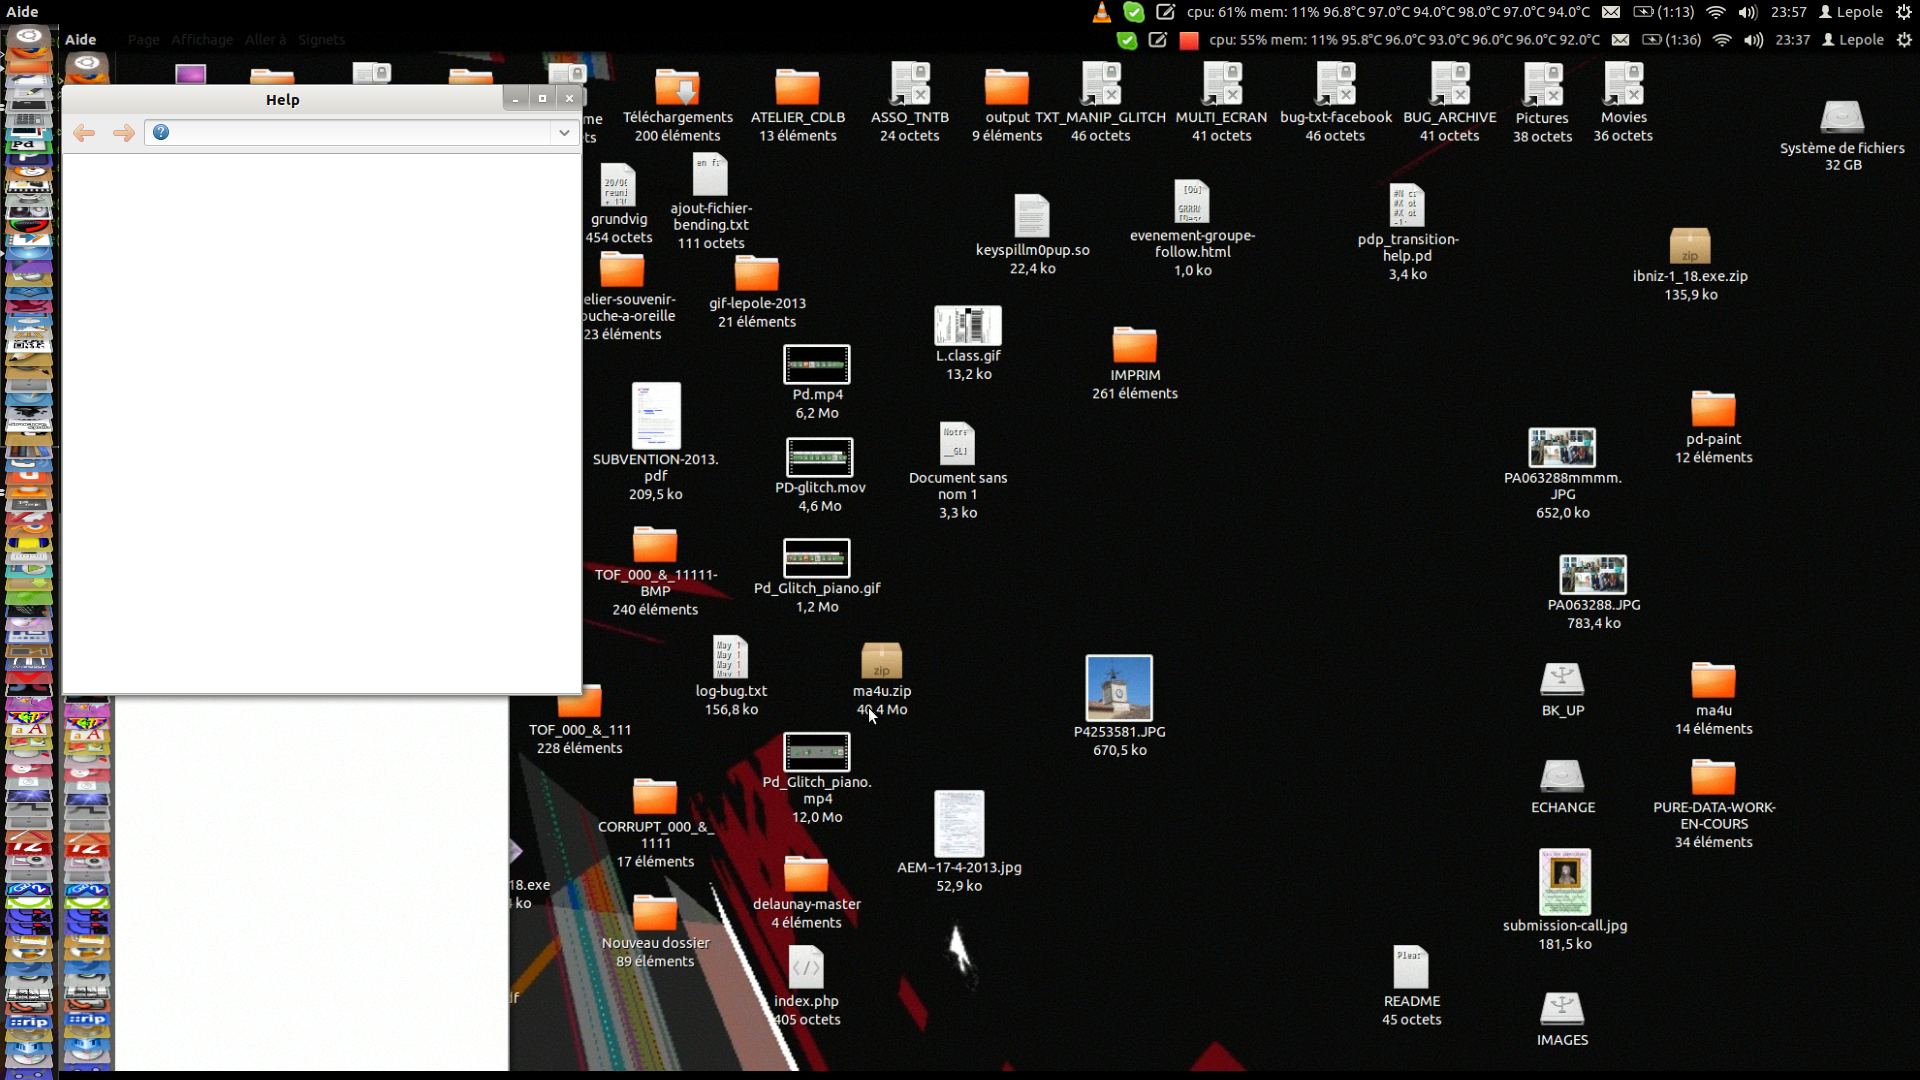Click the green checkmark tray indicator

[1133, 12]
